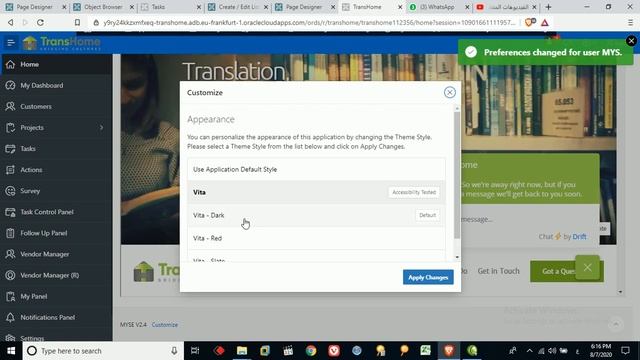Viewport: 640px width, 360px height.
Task: Click the Windows Start button
Action: 11,351
